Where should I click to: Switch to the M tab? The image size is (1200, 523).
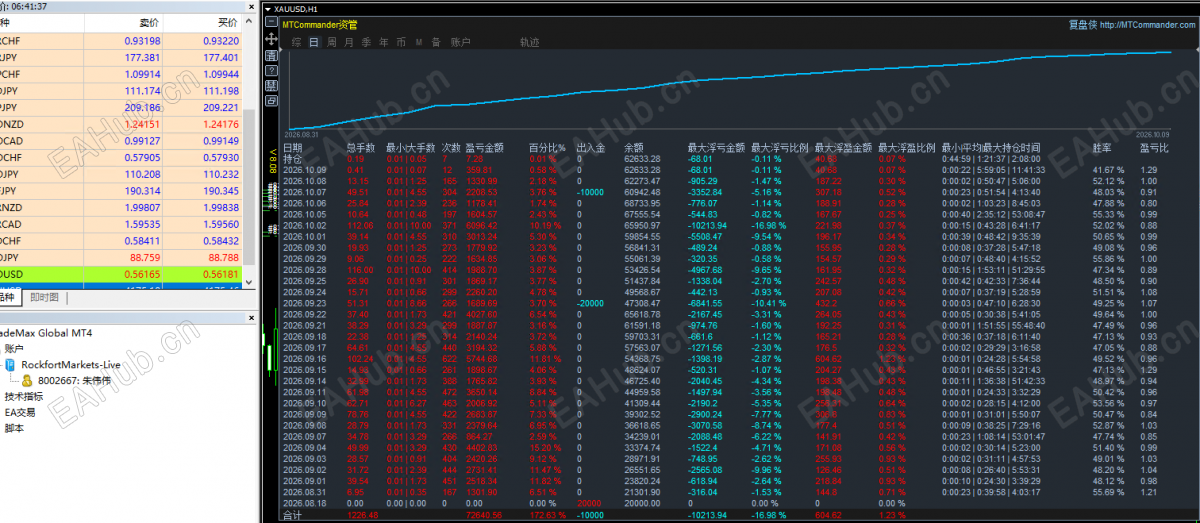point(418,42)
